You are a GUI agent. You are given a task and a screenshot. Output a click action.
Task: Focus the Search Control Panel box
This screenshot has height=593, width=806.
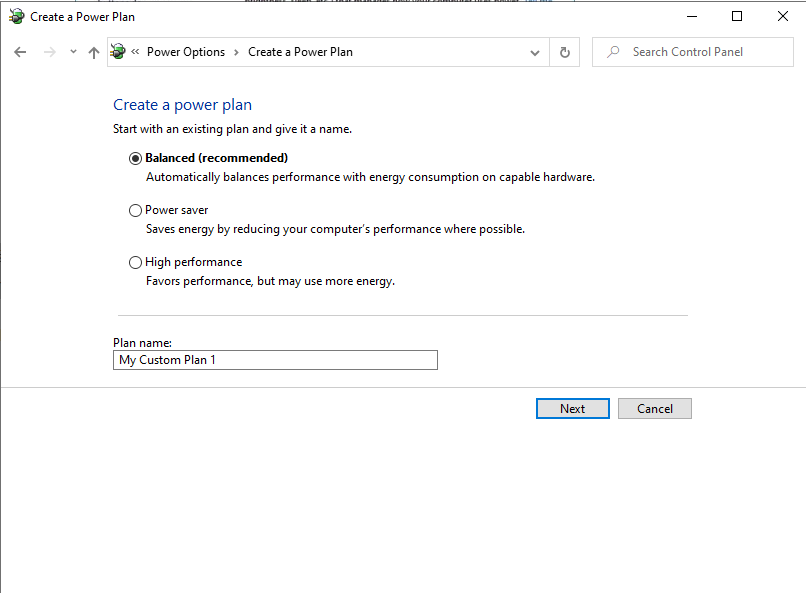[x=700, y=52]
